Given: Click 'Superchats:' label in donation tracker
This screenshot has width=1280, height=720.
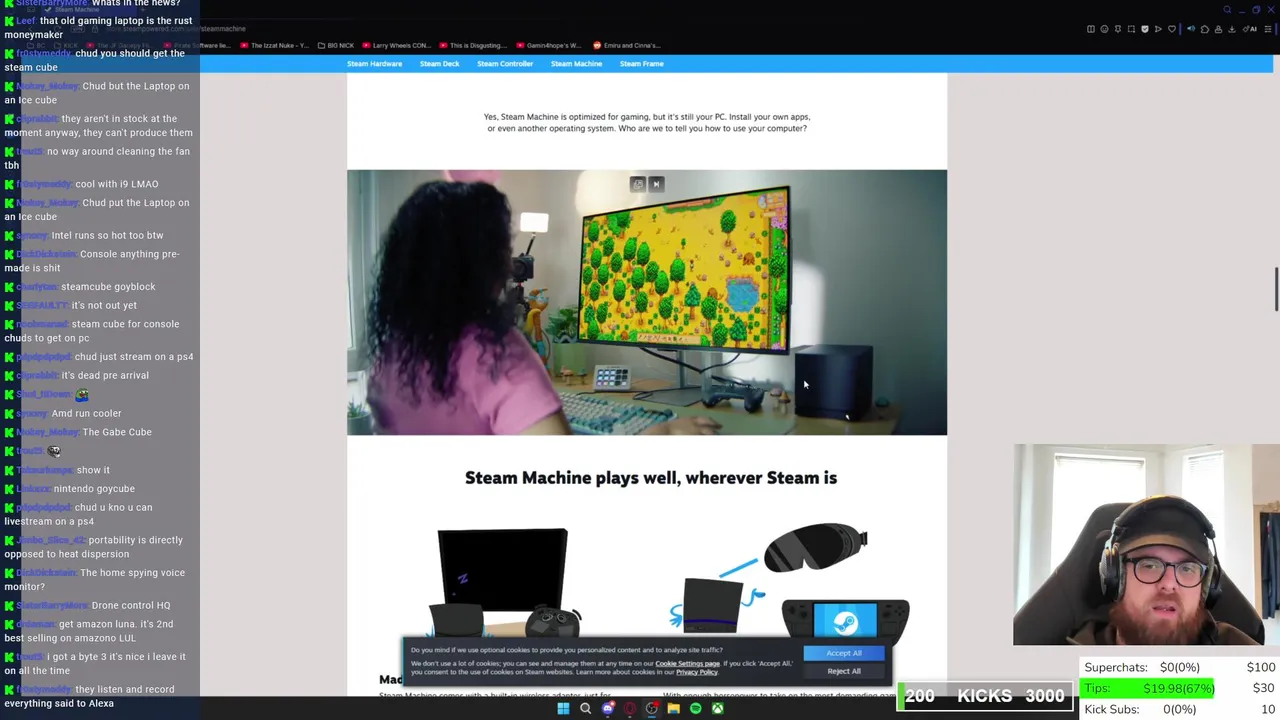Looking at the screenshot, I should click(1116, 667).
